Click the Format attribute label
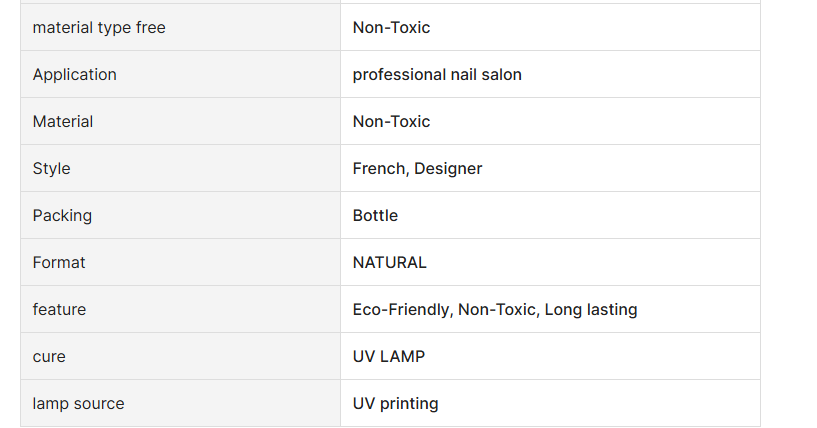 pyautogui.click(x=58, y=262)
